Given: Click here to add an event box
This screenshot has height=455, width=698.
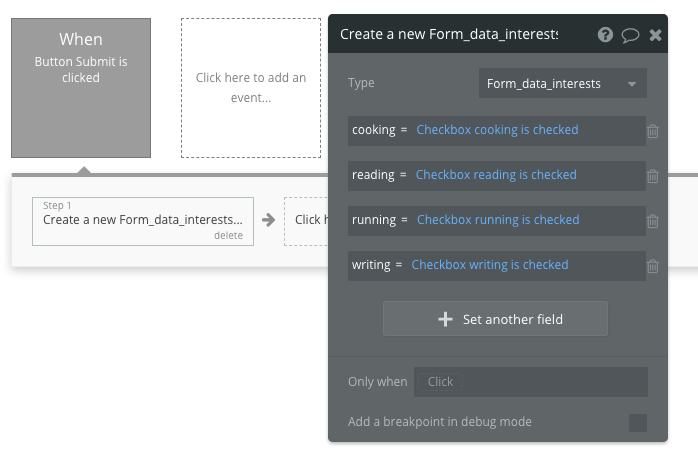Looking at the screenshot, I should click(251, 88).
